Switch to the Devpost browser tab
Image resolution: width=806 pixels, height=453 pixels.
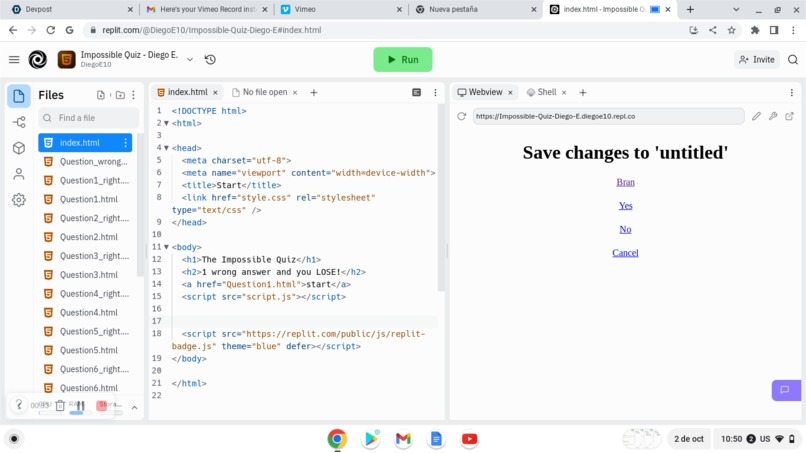click(x=71, y=9)
